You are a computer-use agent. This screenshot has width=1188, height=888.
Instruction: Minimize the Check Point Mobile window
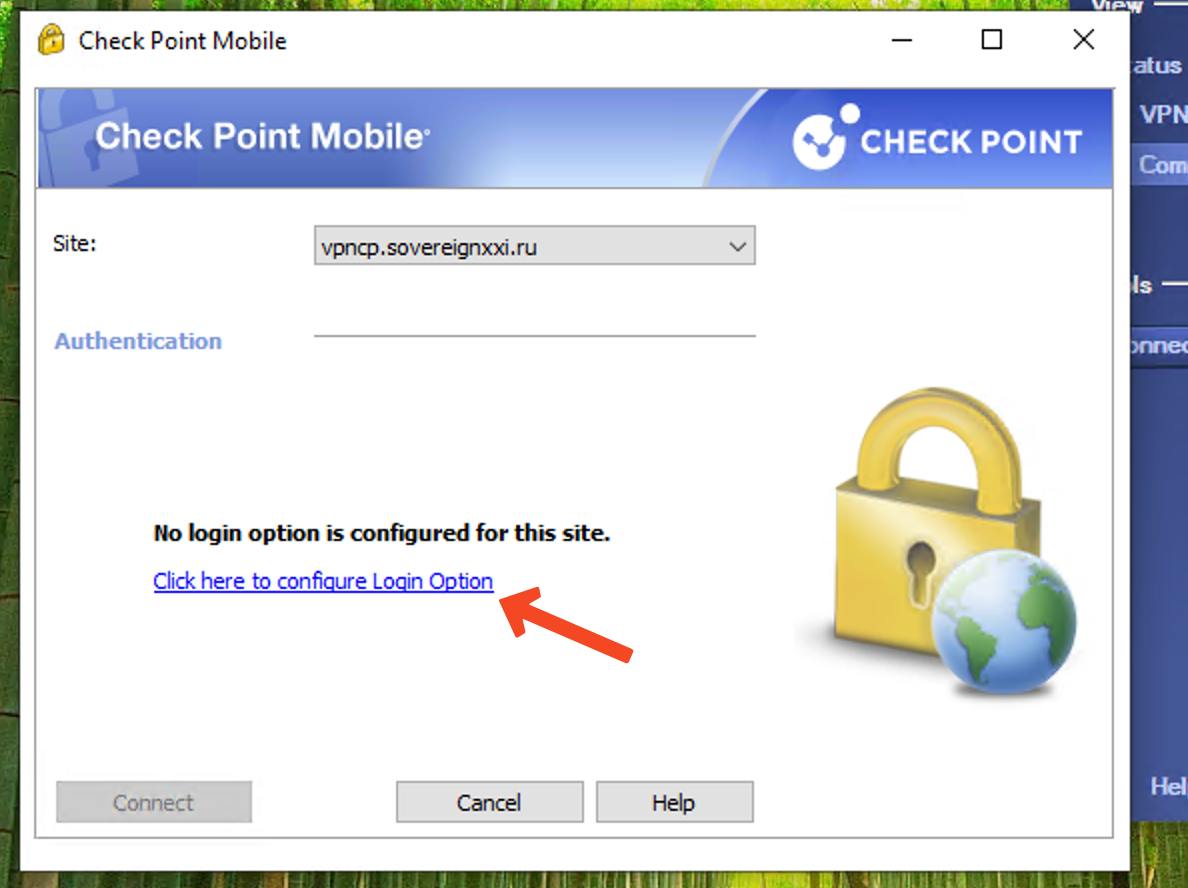tap(902, 39)
